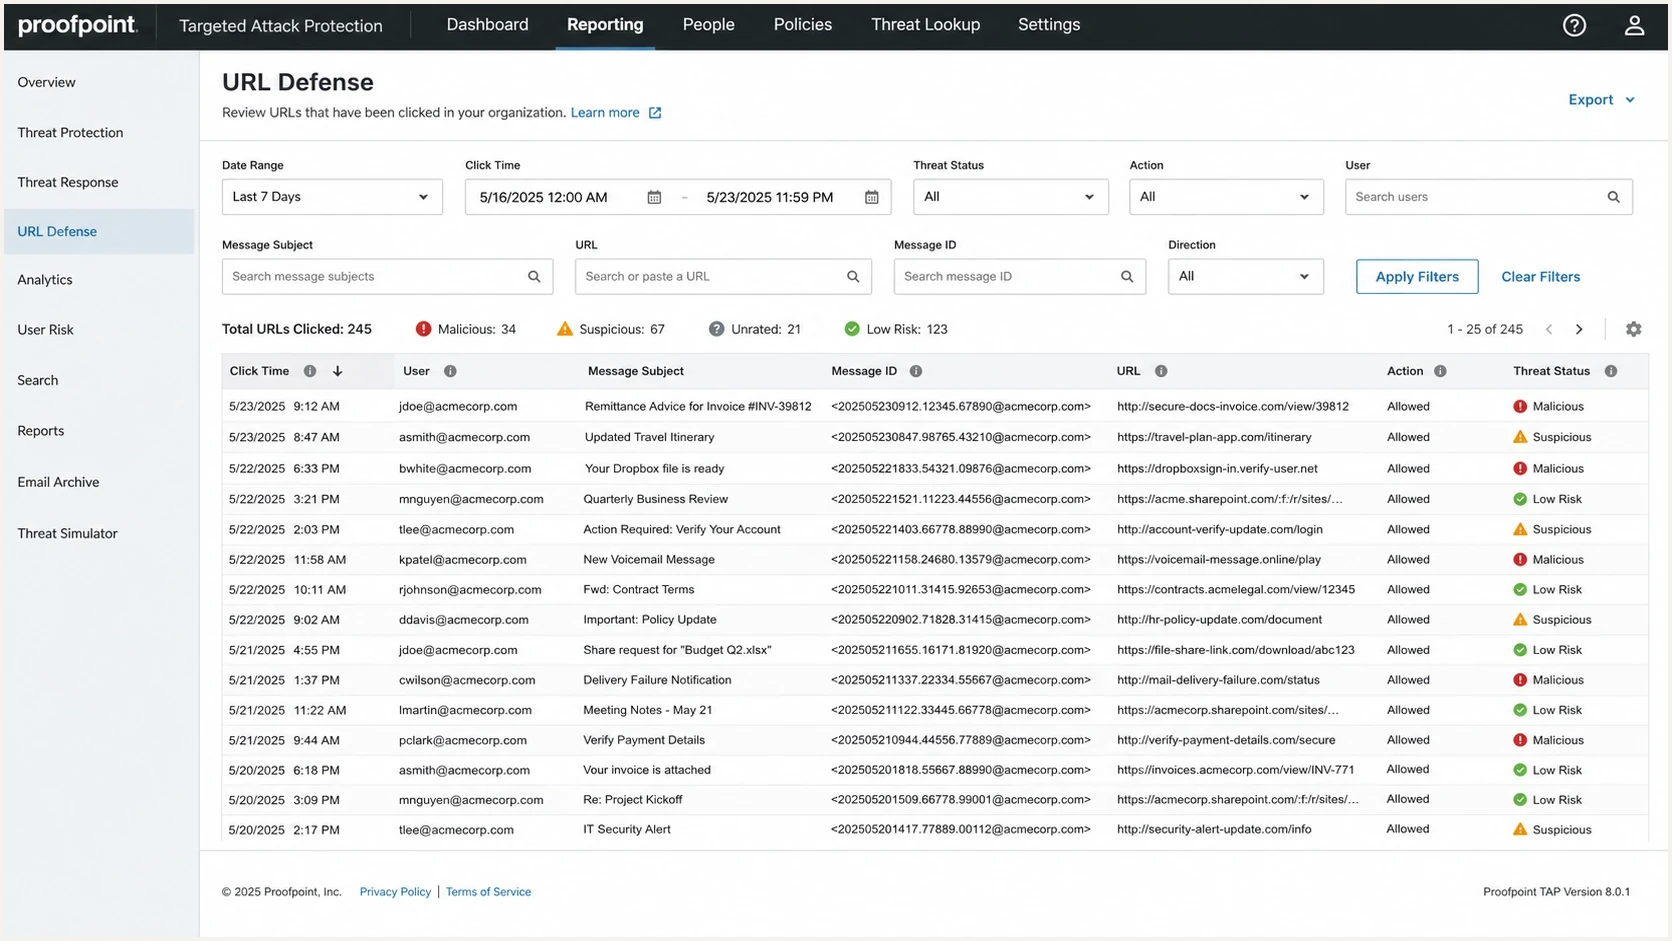Open the Threat Status filter dropdown
The image size is (1672, 941).
1010,197
